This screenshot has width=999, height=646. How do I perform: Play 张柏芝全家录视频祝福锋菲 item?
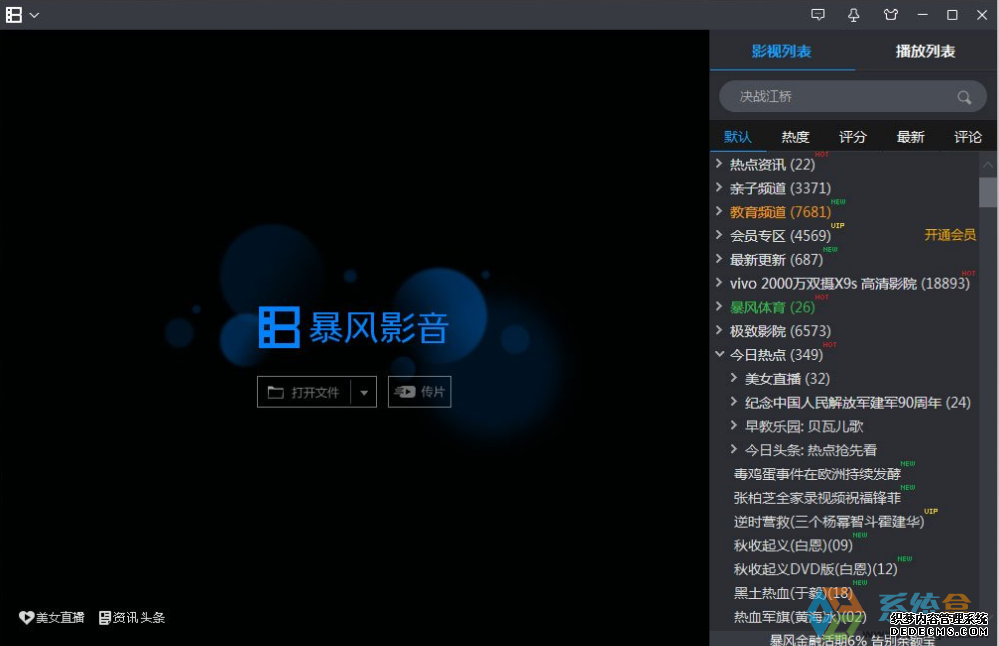click(x=817, y=498)
